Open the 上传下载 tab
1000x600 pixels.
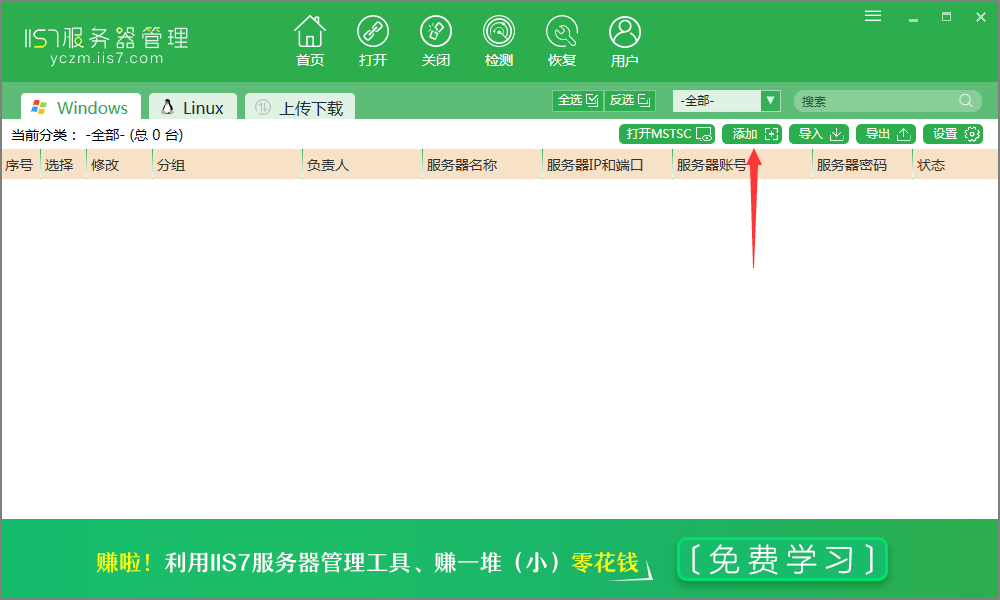click(300, 107)
